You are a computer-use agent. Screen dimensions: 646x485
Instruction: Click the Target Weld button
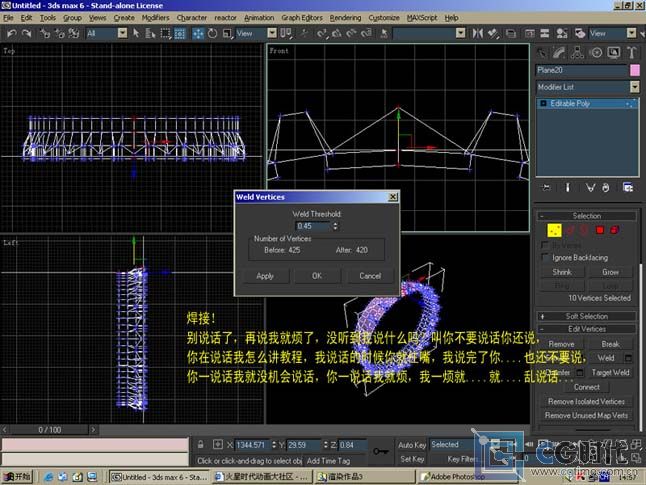point(610,373)
